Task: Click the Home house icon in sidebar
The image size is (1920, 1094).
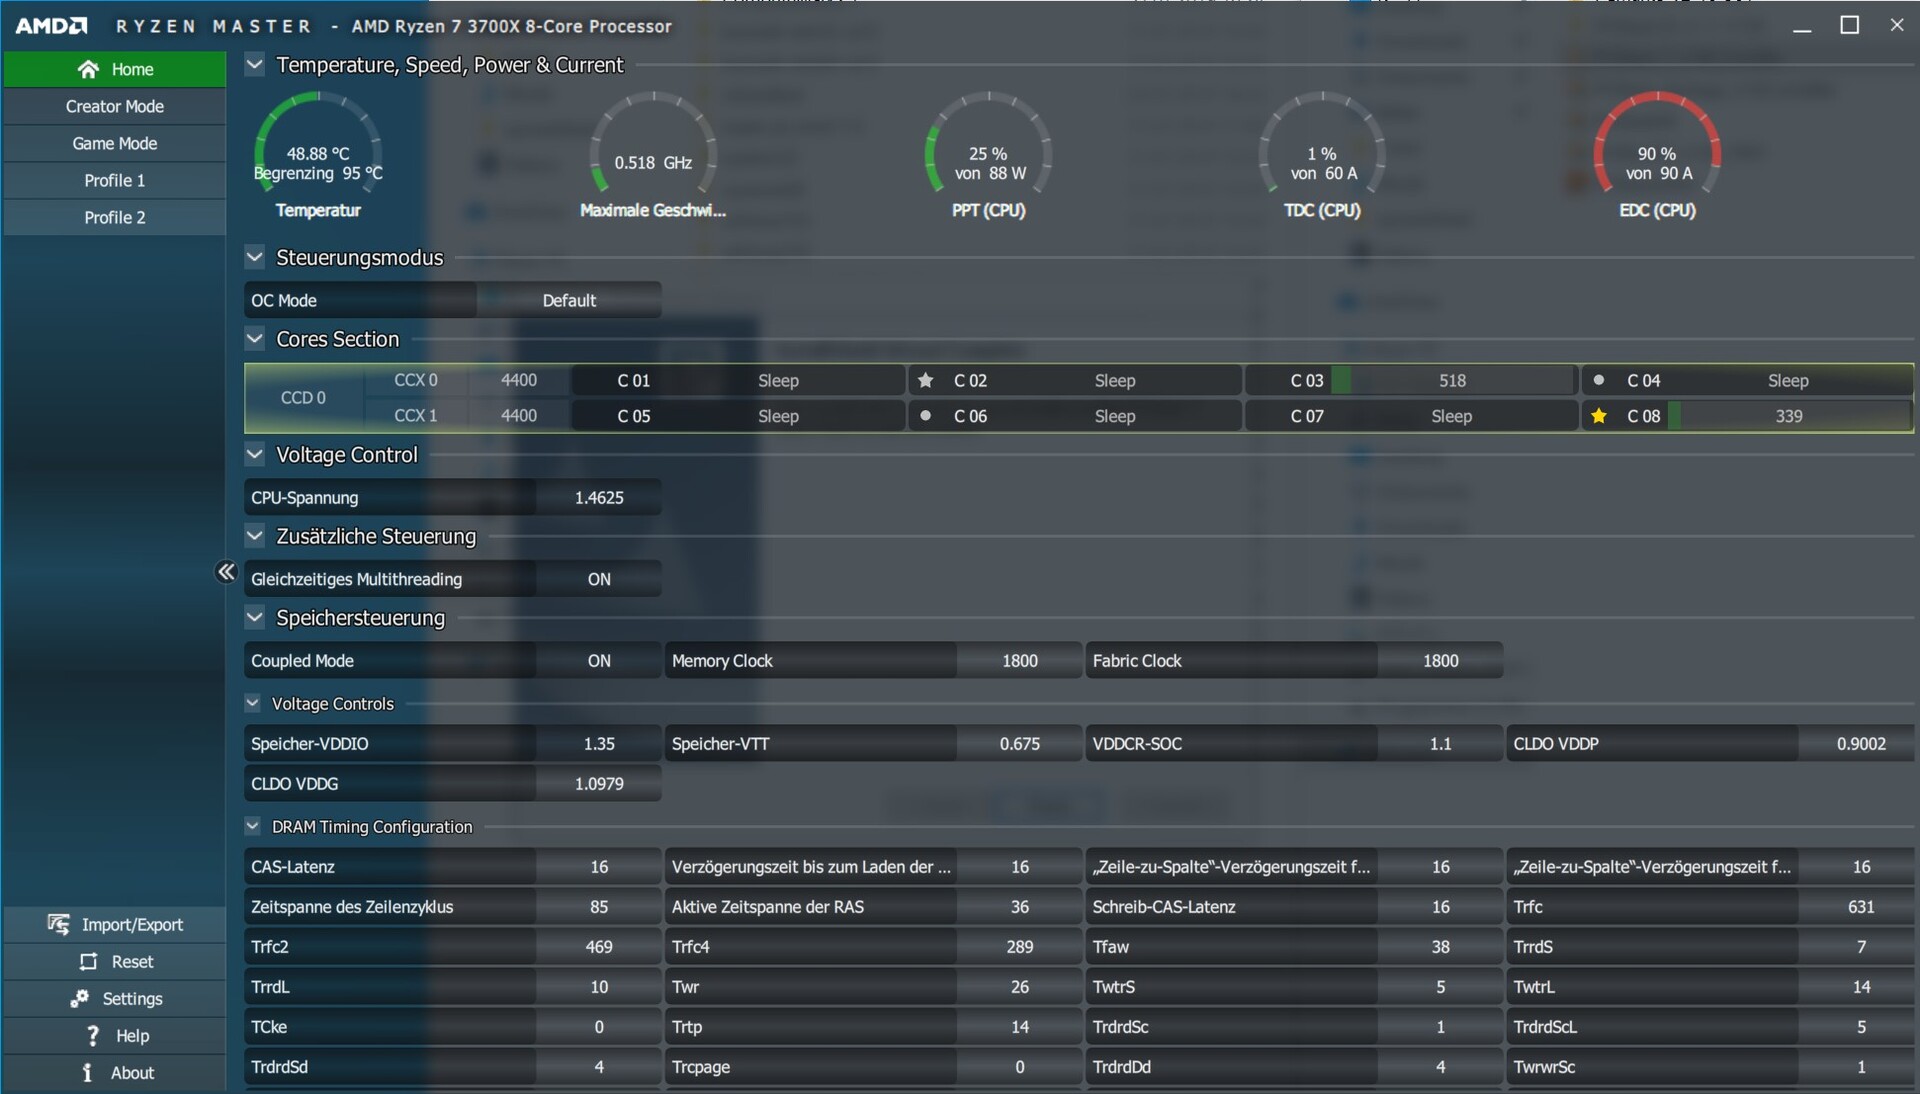Action: [x=88, y=69]
